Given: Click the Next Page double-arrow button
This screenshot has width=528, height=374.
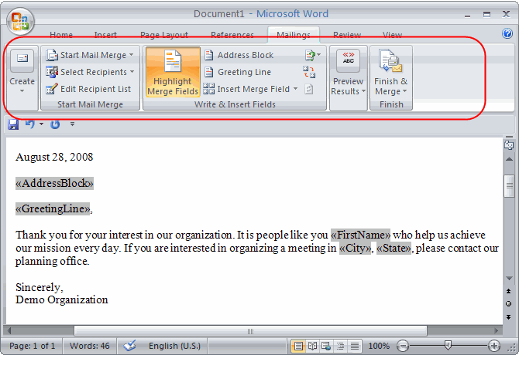Looking at the screenshot, I should pos(508,317).
